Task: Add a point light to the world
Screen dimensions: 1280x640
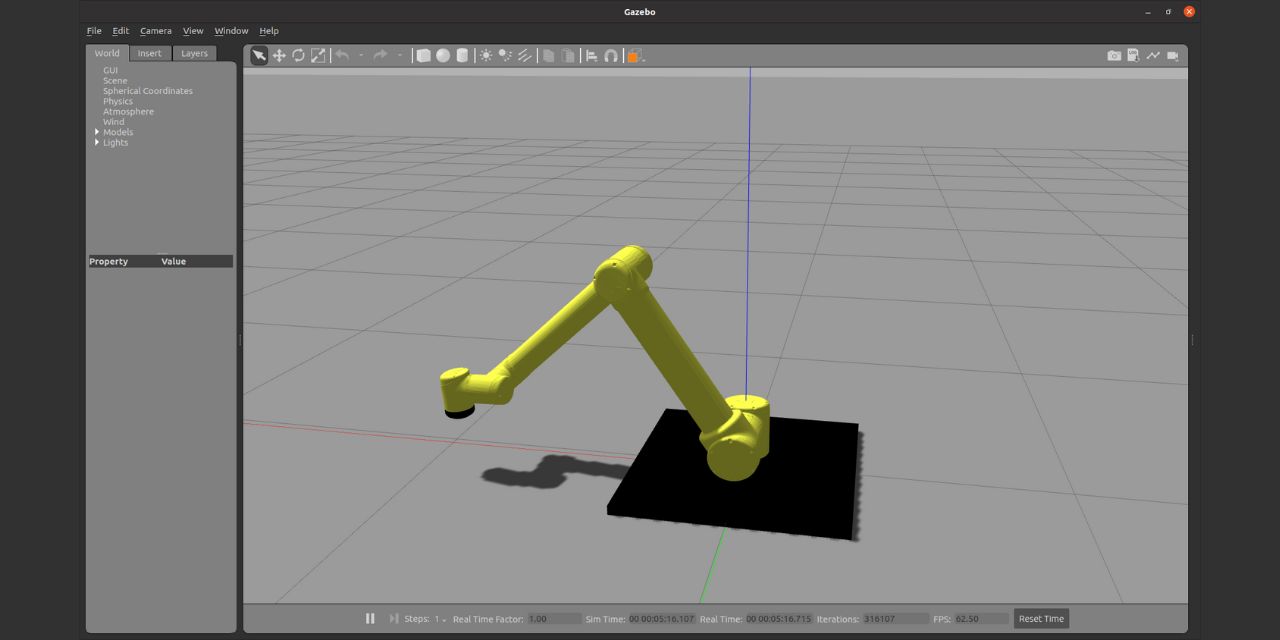Action: [x=485, y=55]
